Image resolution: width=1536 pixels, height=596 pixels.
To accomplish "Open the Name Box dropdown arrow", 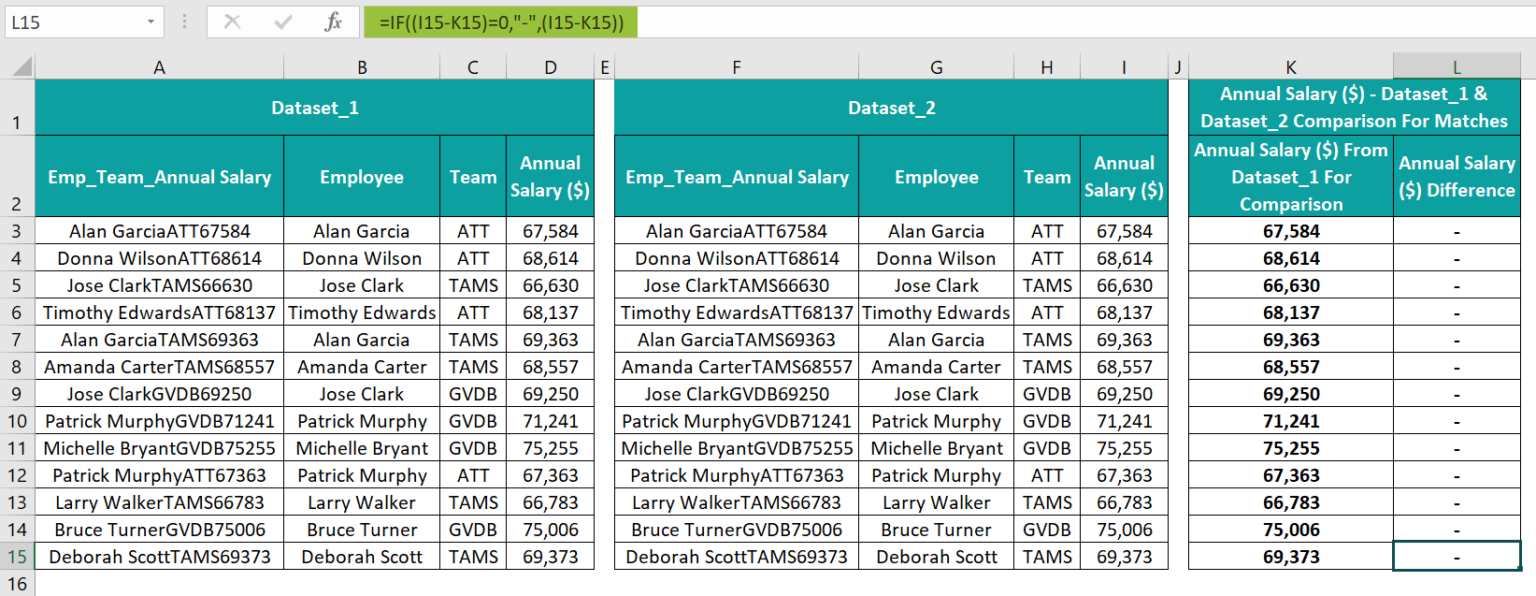I will [x=151, y=21].
